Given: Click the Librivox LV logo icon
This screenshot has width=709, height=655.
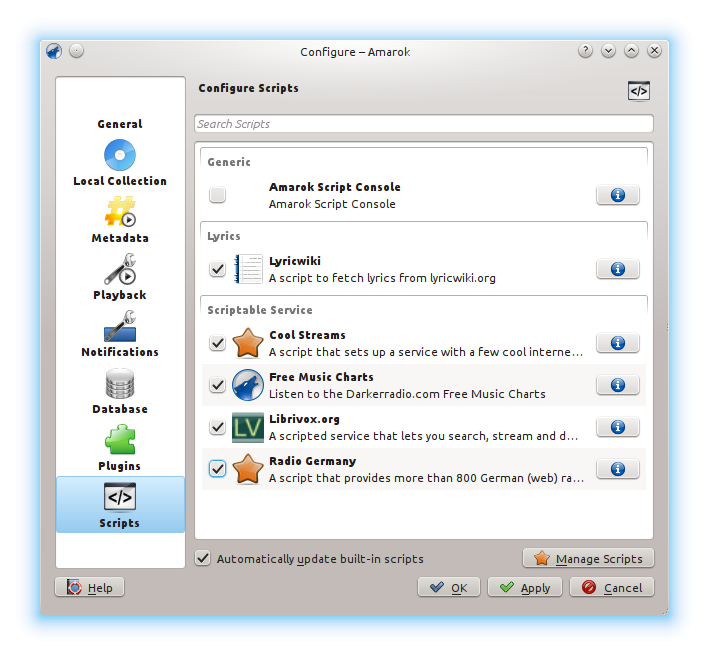Looking at the screenshot, I should pos(248,427).
